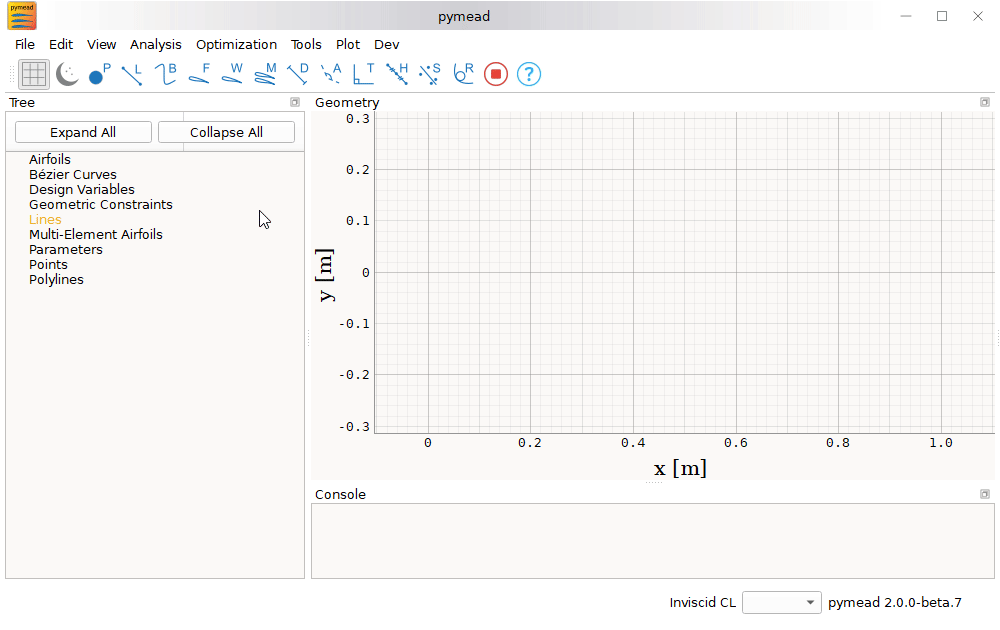1000x630 pixels.
Task: Select Geometric Constraints tree item
Action: 101,205
